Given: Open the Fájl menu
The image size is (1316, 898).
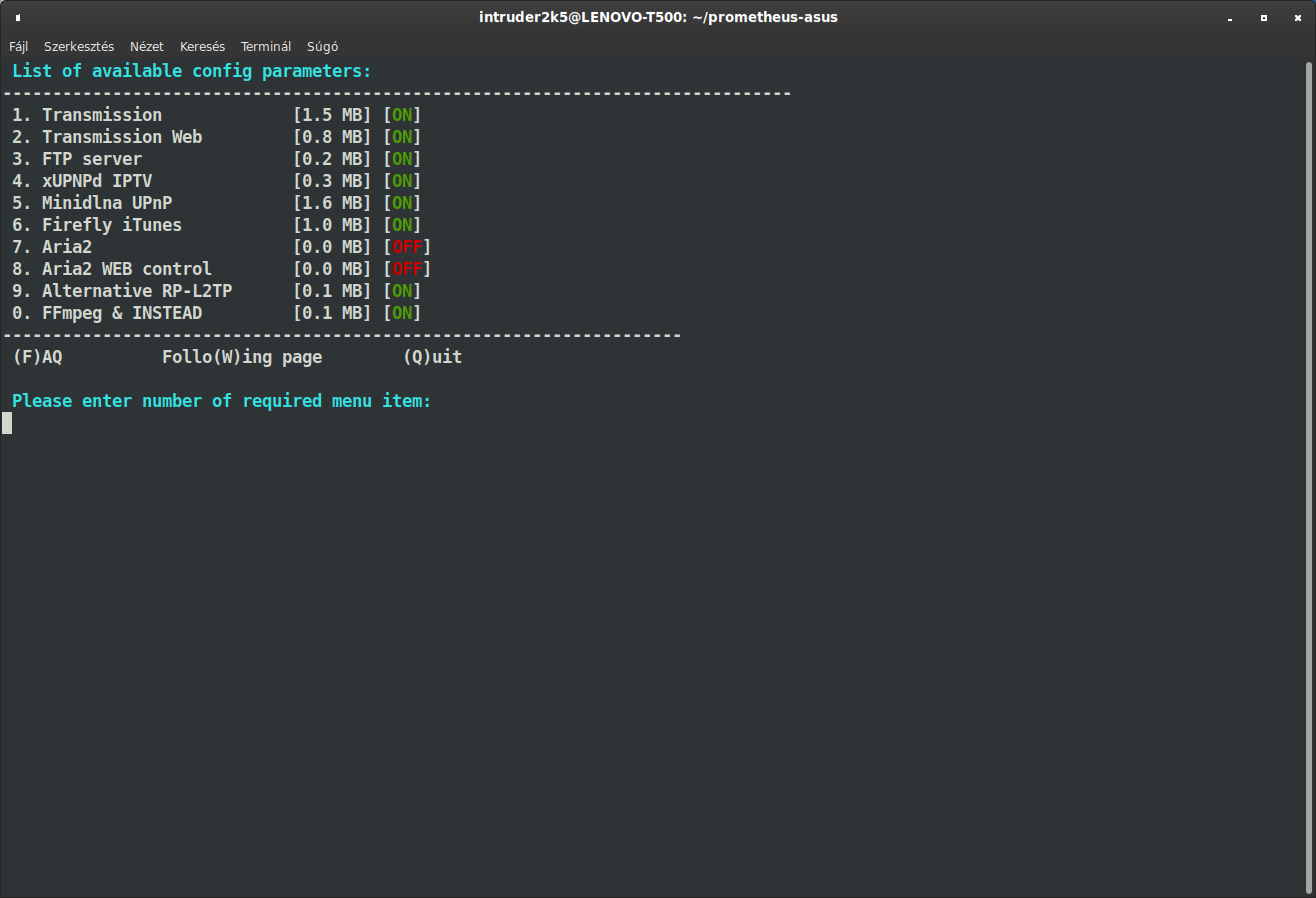Looking at the screenshot, I should [19, 46].
